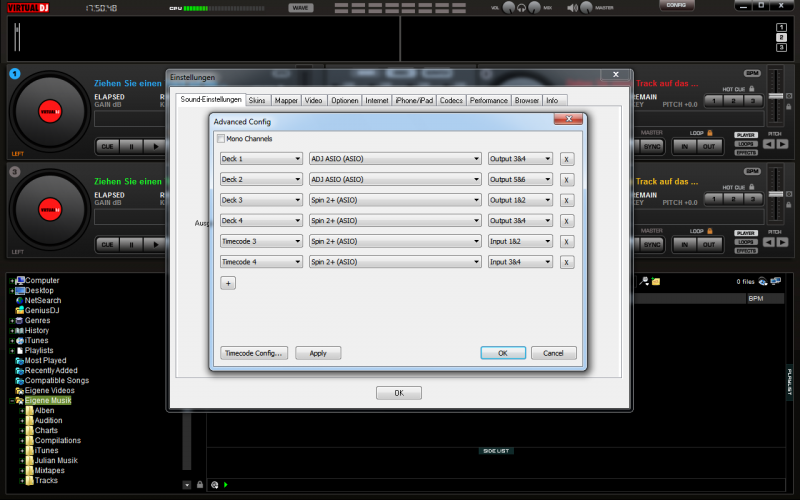800x500 pixels.
Task: Switch to the Browser tab
Action: pyautogui.click(x=527, y=101)
